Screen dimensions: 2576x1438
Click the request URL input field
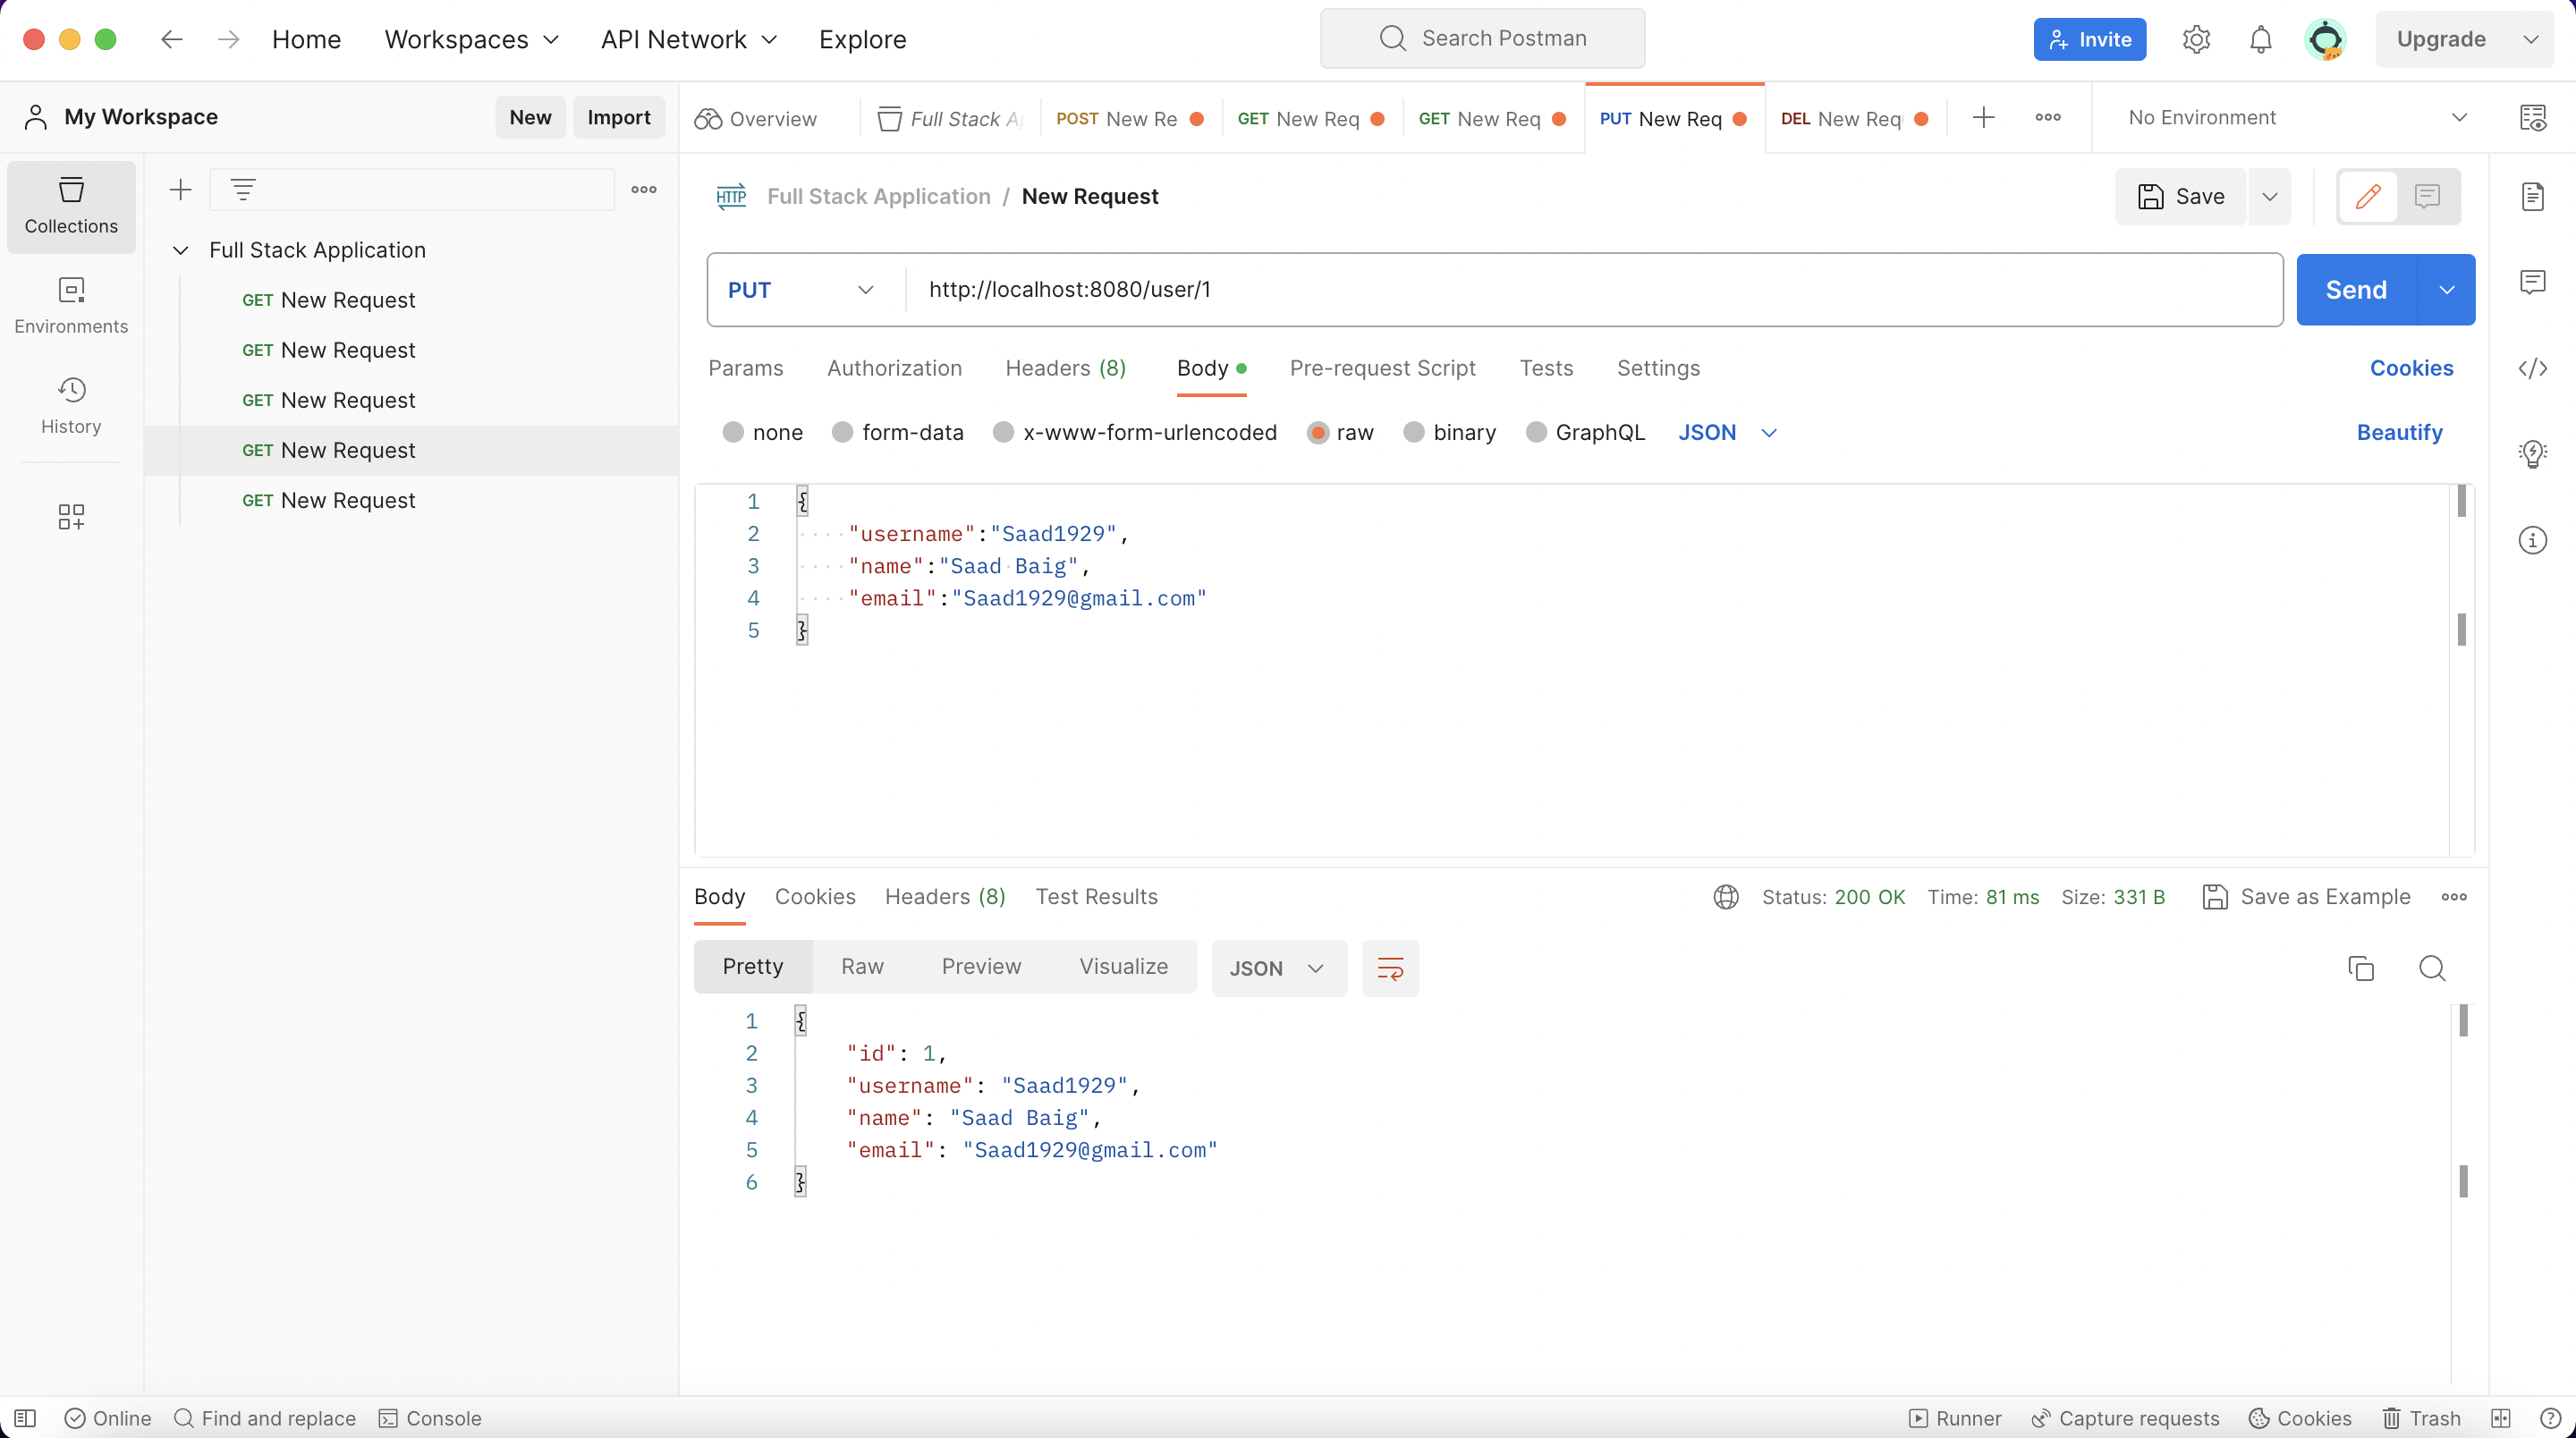pyautogui.click(x=1400, y=289)
